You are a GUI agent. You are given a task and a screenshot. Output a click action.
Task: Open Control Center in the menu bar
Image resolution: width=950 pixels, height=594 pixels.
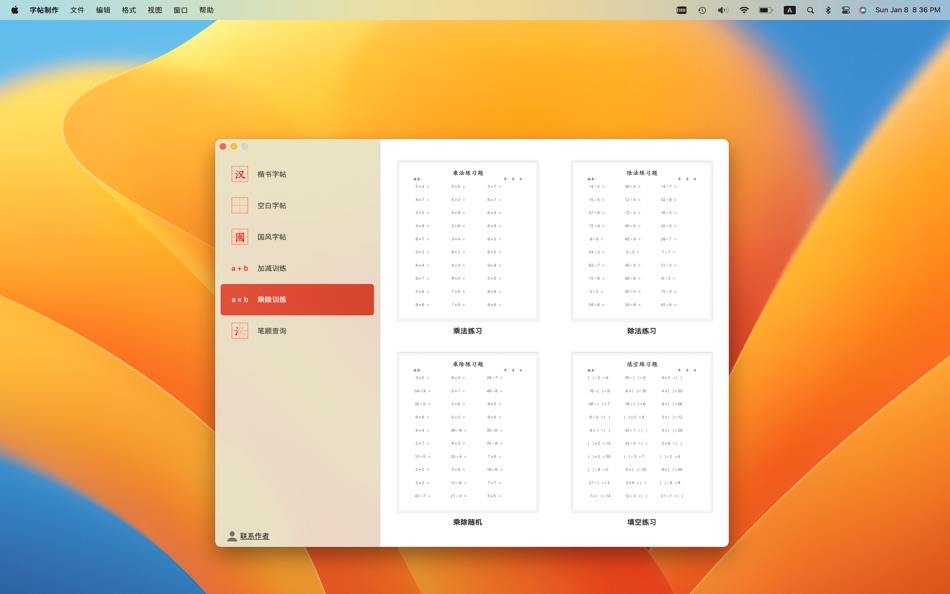pos(845,10)
